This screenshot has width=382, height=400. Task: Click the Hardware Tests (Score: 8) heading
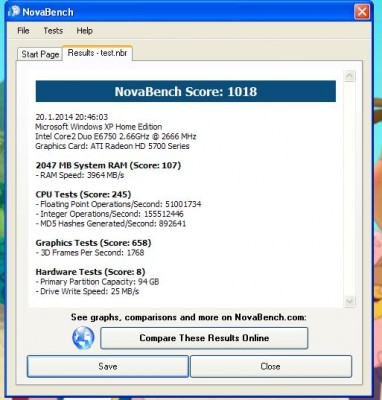[x=90, y=272]
